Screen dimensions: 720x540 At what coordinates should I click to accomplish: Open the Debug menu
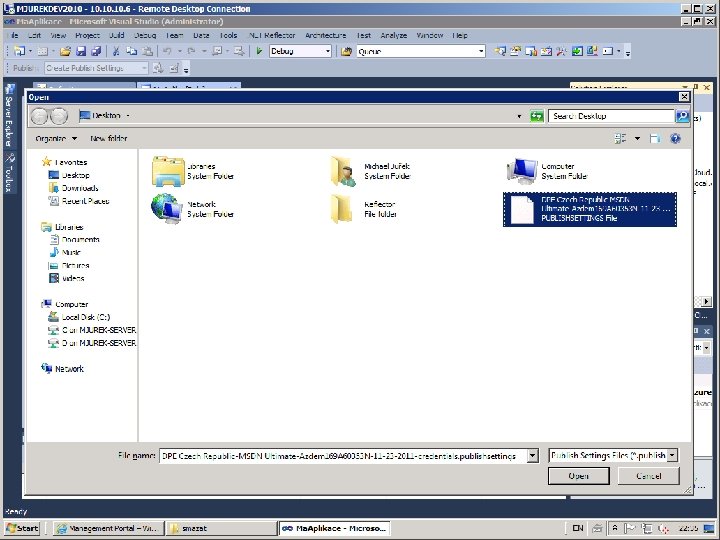[145, 35]
